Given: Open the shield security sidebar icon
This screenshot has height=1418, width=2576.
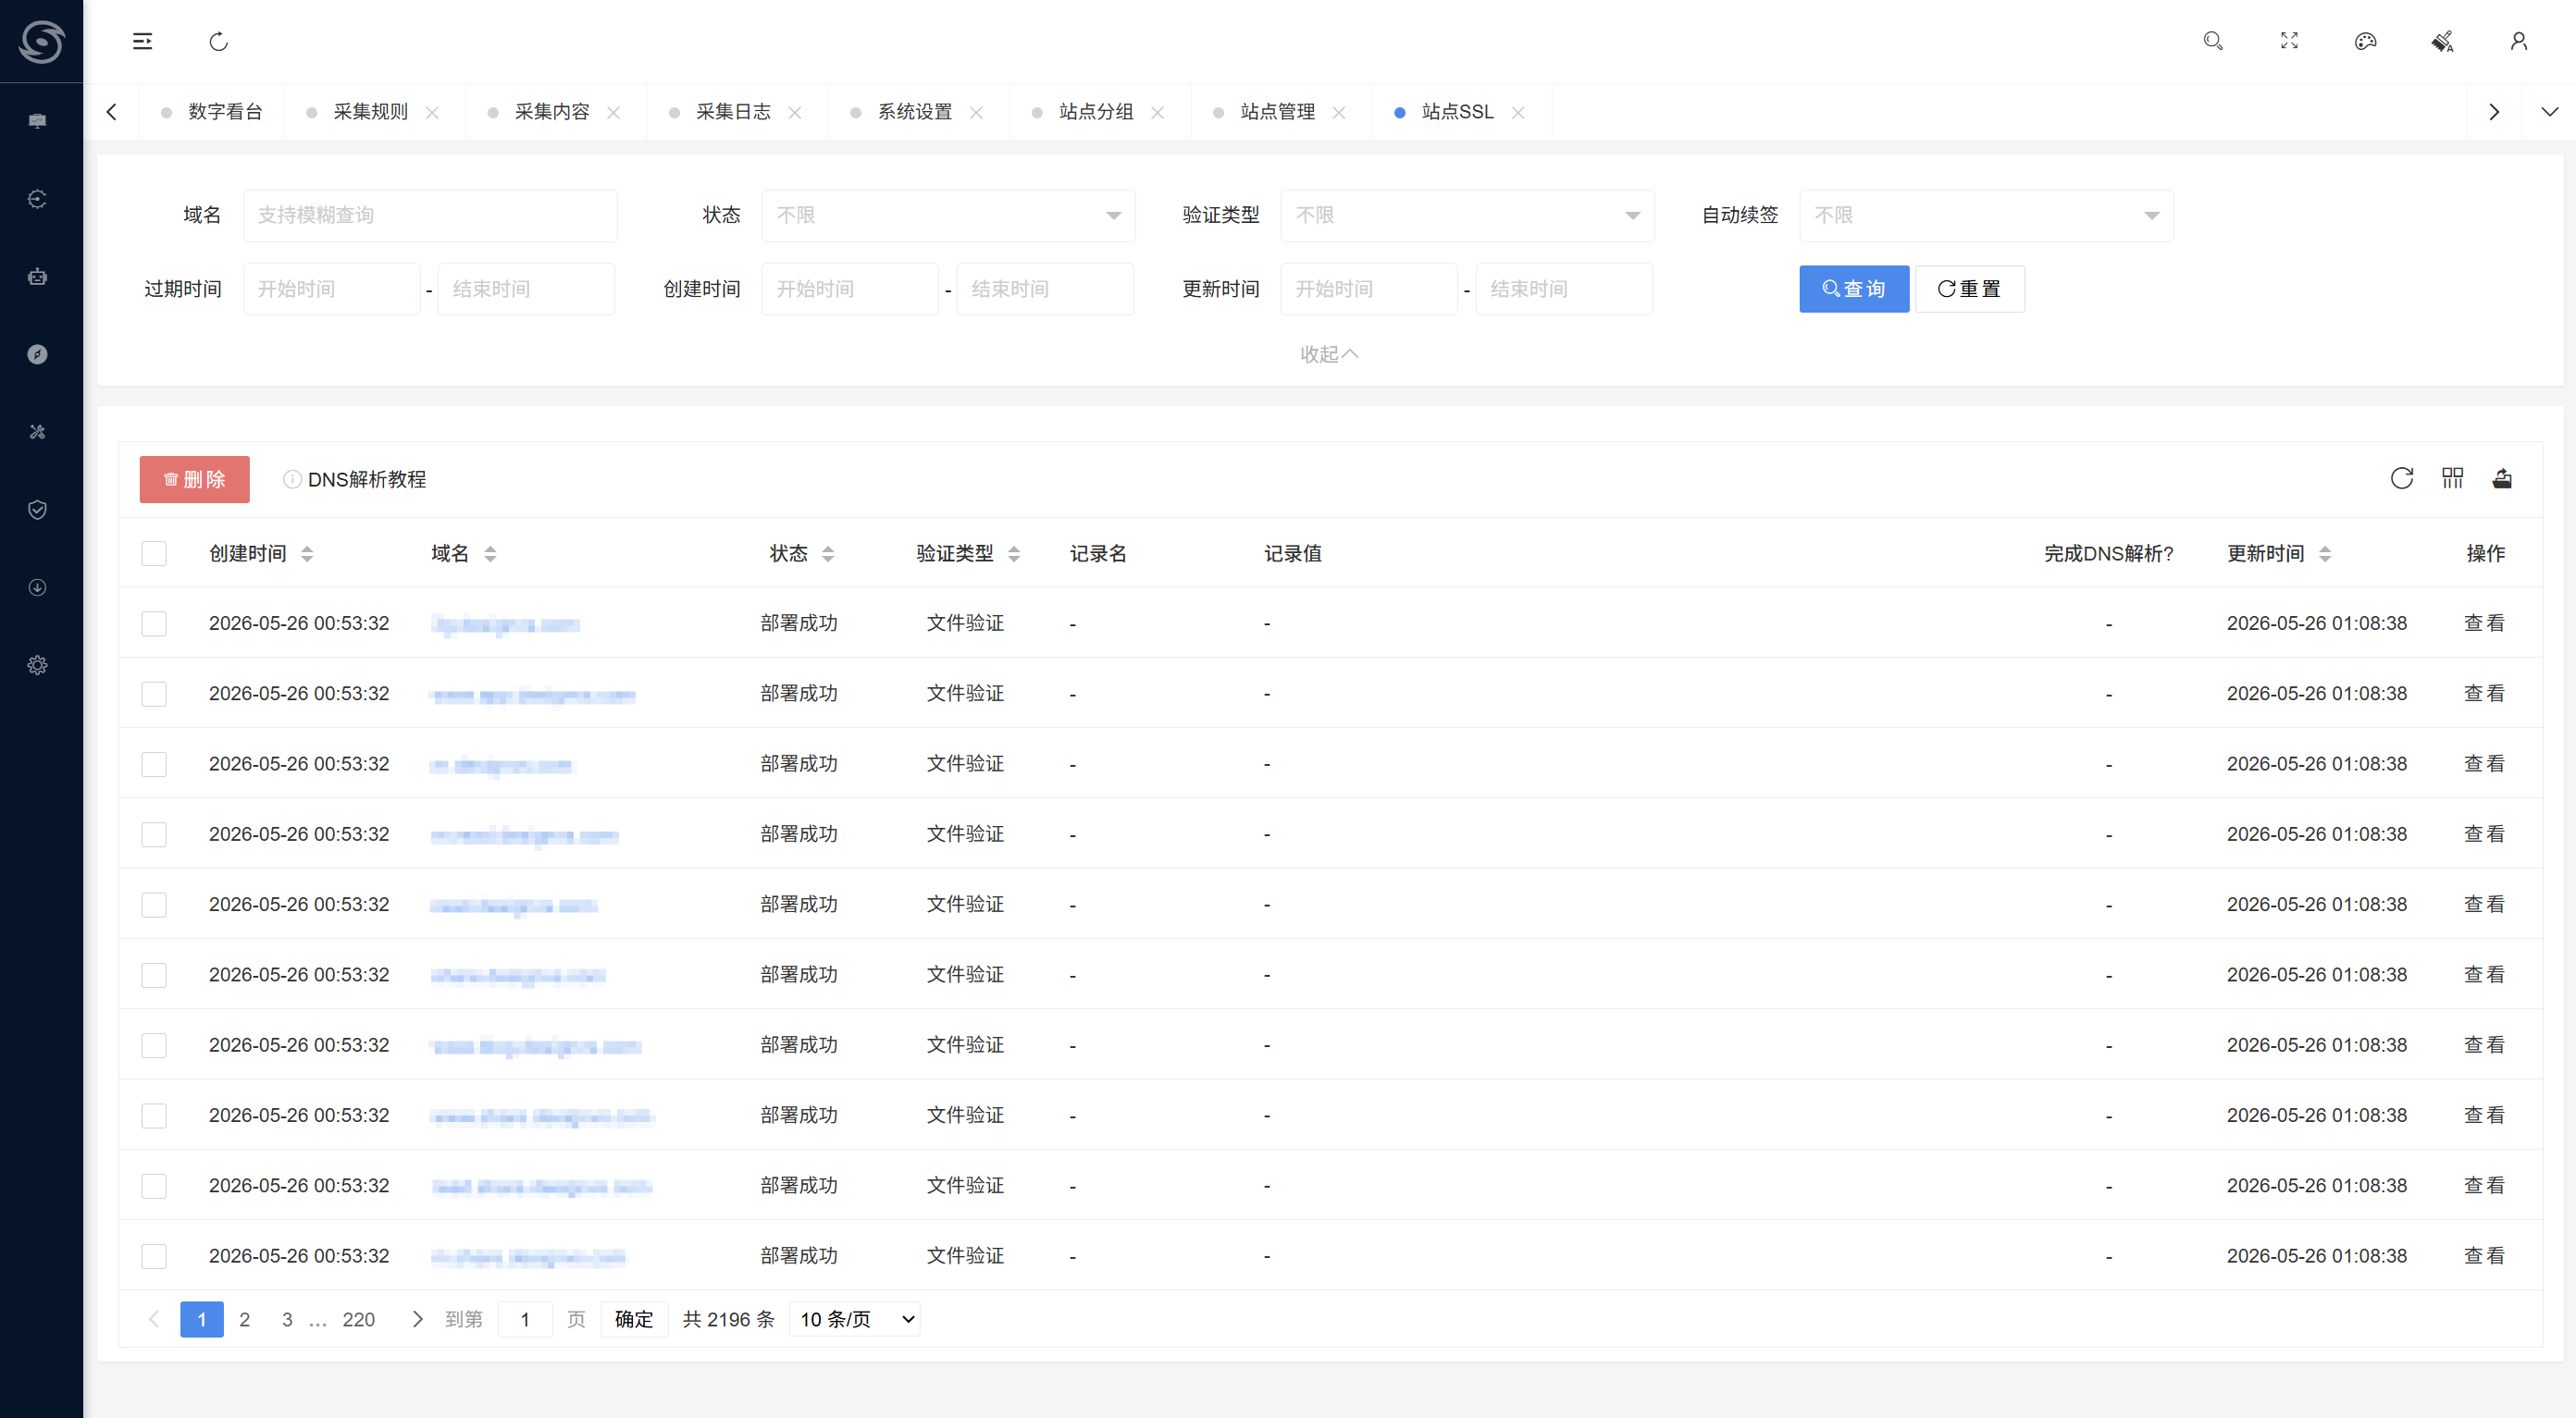Looking at the screenshot, I should [x=37, y=510].
